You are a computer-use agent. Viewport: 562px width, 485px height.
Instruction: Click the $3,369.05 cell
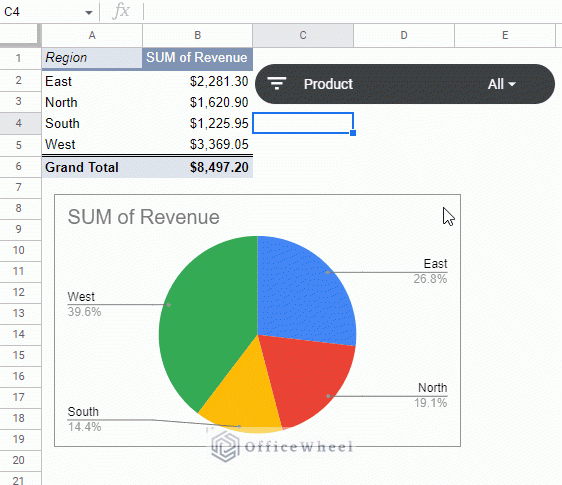(197, 144)
